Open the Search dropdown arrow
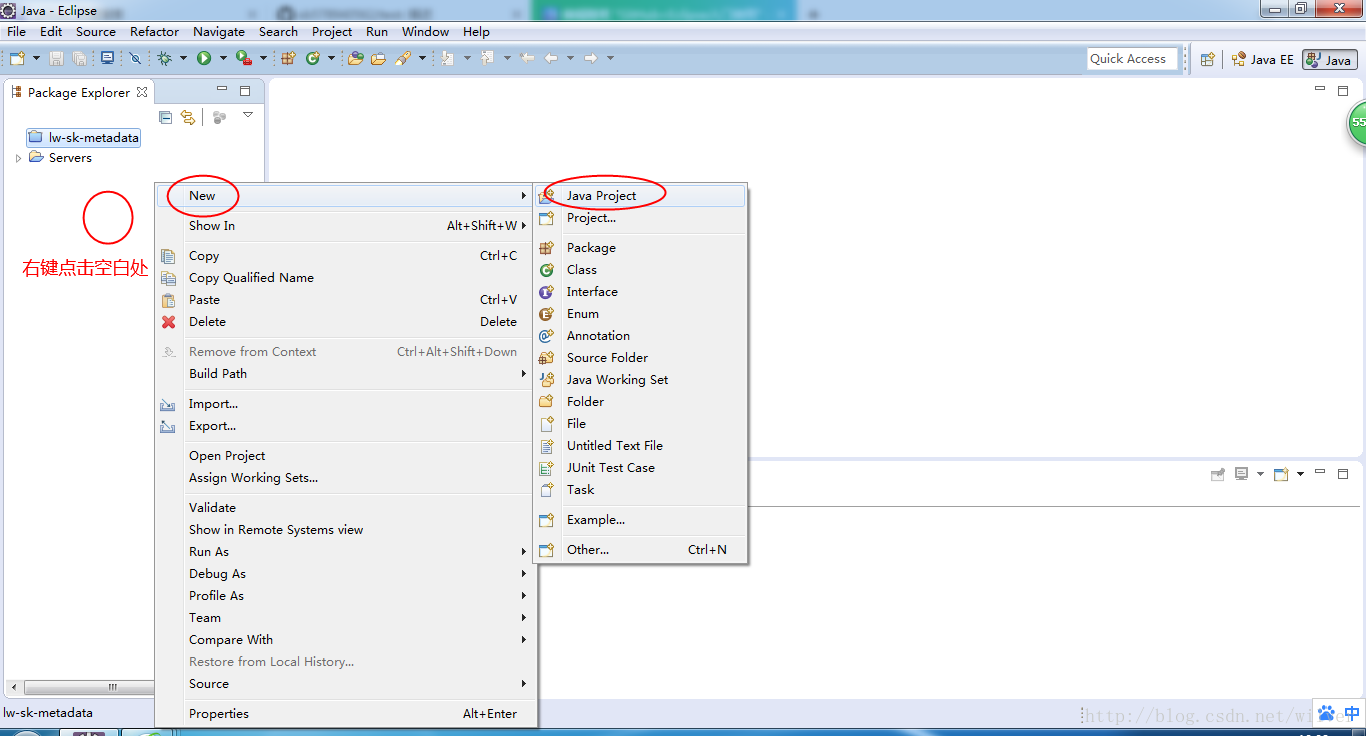Image resolution: width=1366 pixels, height=736 pixels. point(422,58)
